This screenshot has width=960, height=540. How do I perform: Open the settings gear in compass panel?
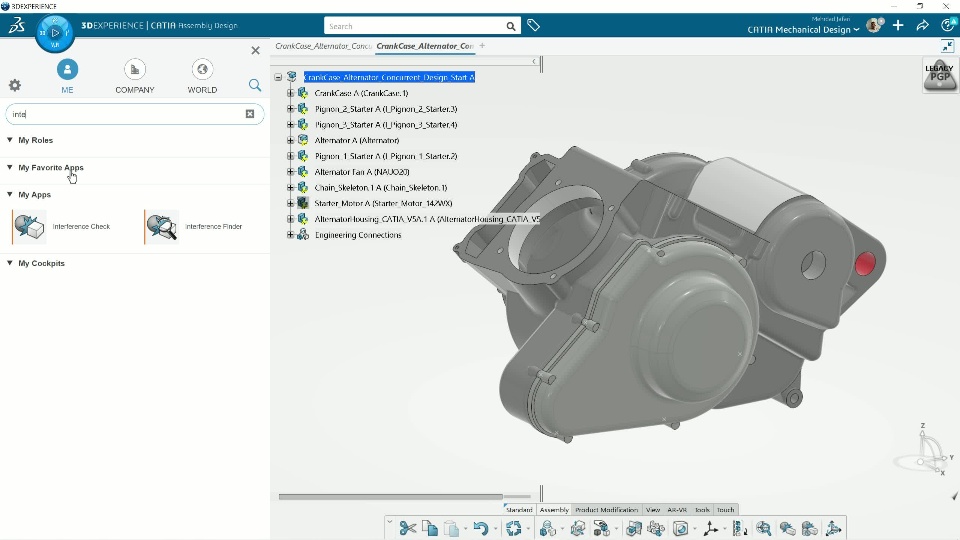click(x=15, y=86)
